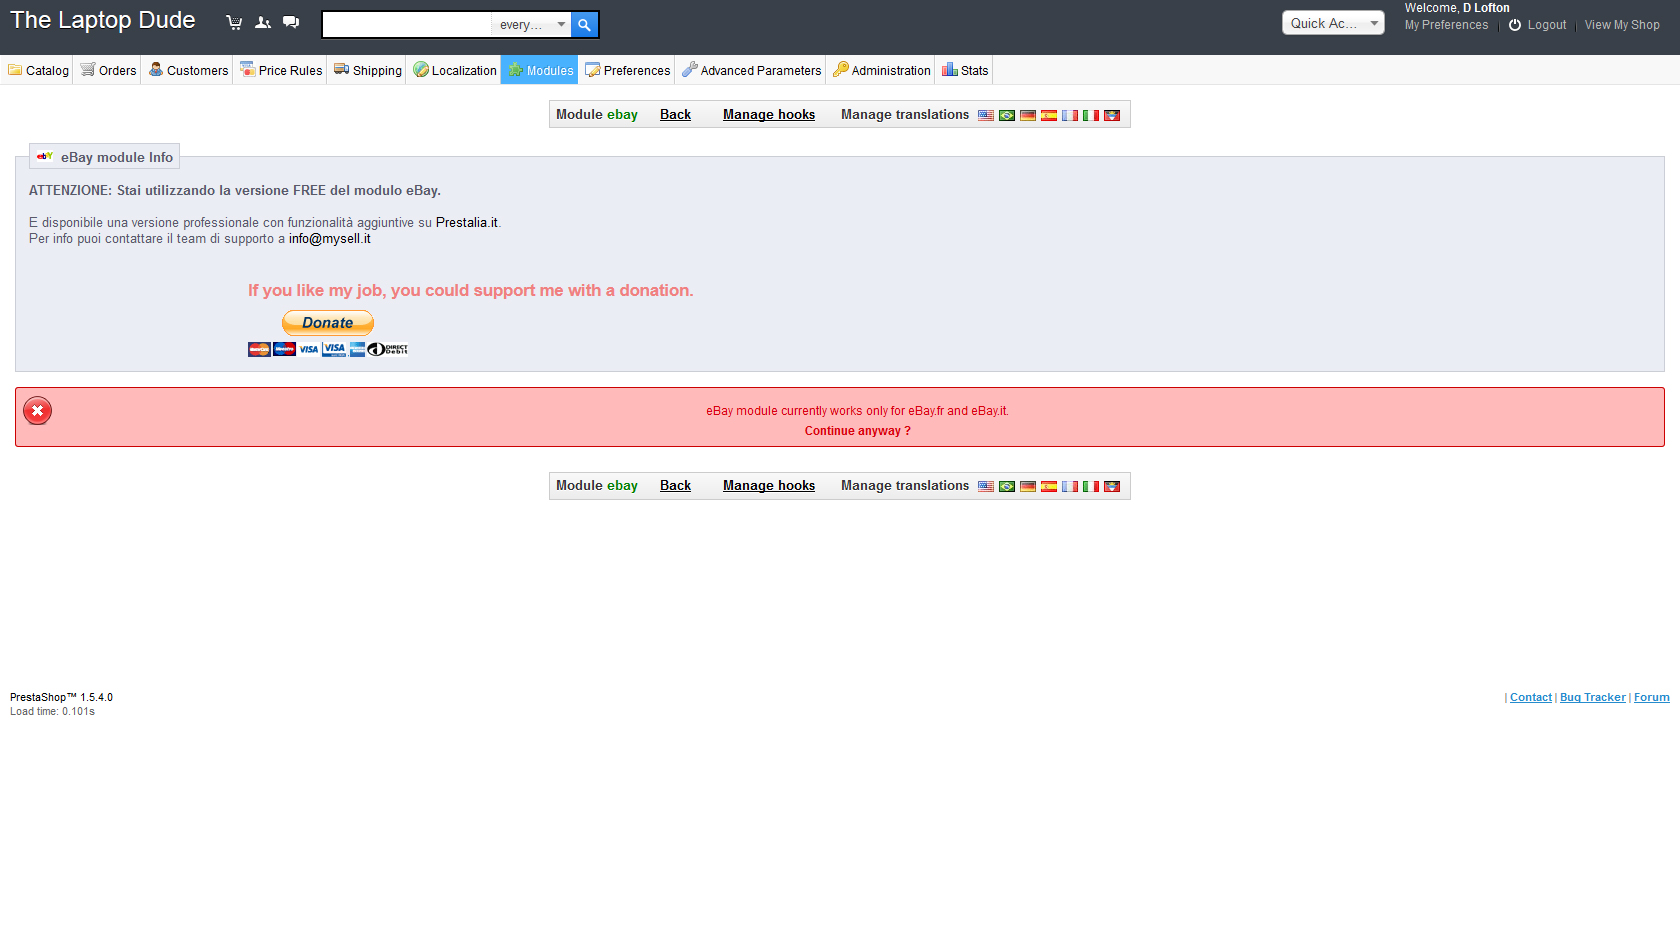Click 'Continue anyway ?' link
The image size is (1680, 948).
pos(858,431)
